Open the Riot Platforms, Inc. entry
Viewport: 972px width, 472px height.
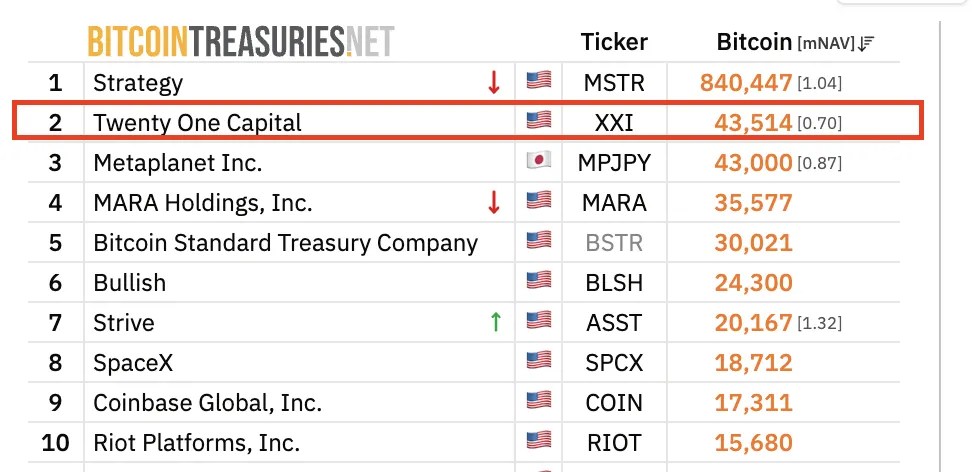tap(197, 443)
